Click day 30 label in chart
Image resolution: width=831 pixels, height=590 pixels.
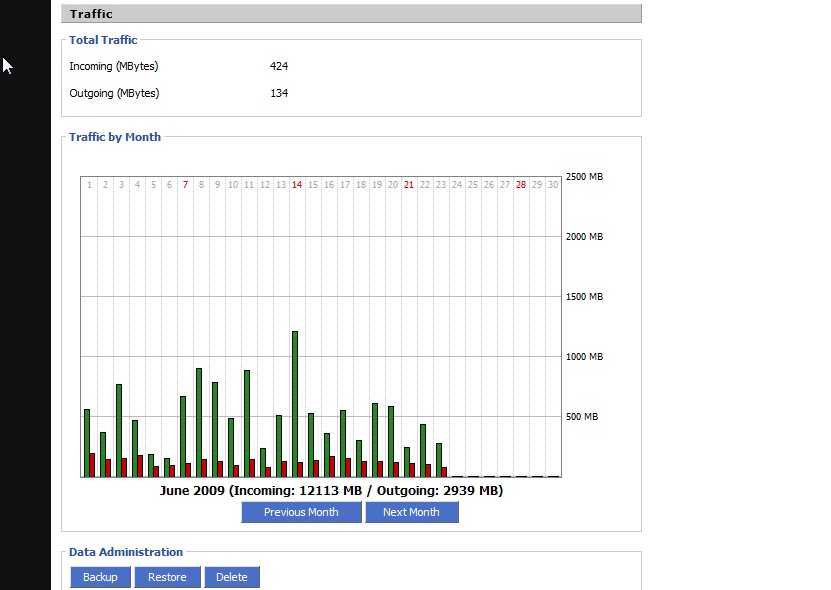(x=553, y=184)
